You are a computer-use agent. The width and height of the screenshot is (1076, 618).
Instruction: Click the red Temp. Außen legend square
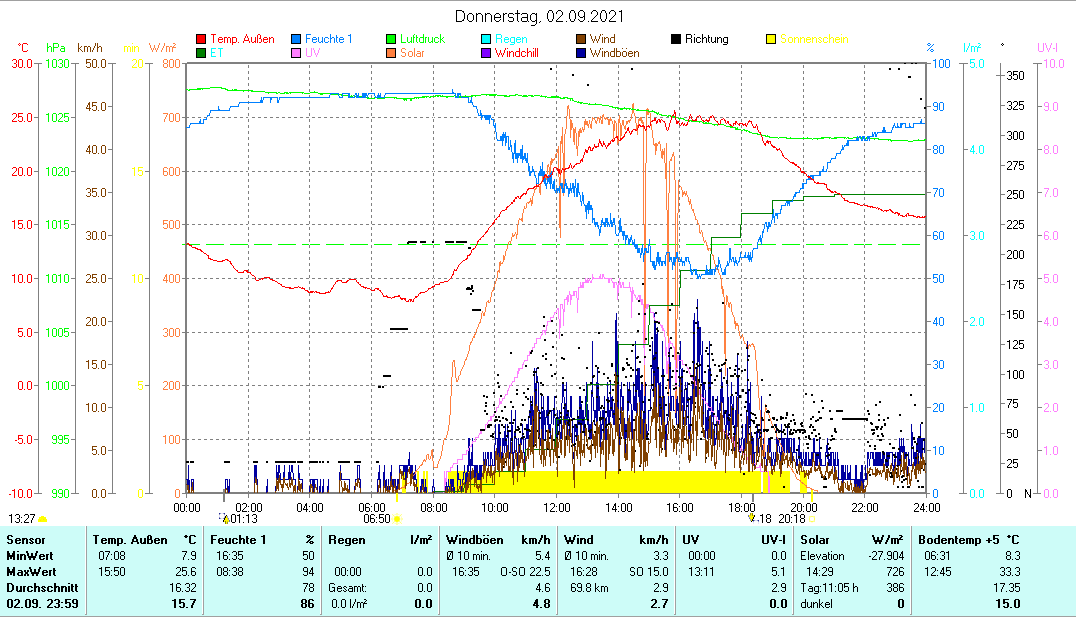point(201,39)
